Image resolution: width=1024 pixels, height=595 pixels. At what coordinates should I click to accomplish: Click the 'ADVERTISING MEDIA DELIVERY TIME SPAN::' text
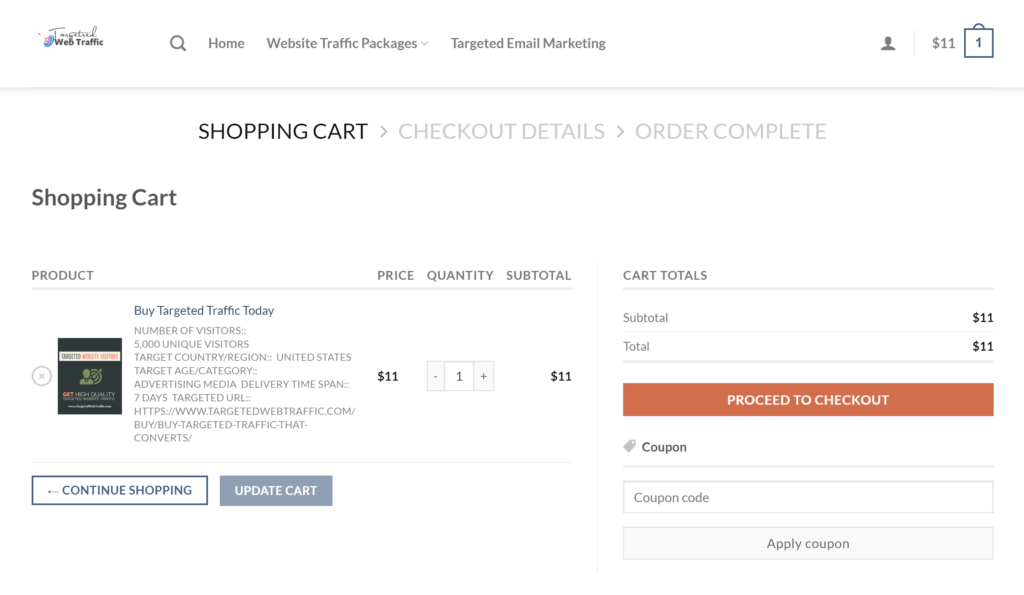(x=242, y=384)
